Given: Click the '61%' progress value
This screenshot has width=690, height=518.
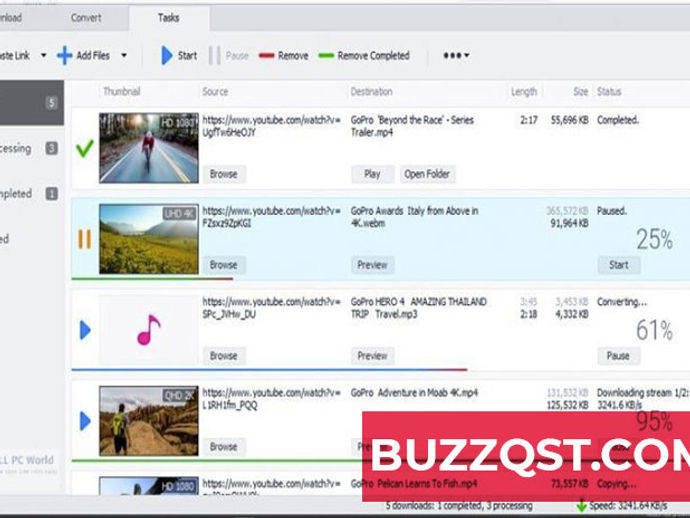Looking at the screenshot, I should 654,331.
